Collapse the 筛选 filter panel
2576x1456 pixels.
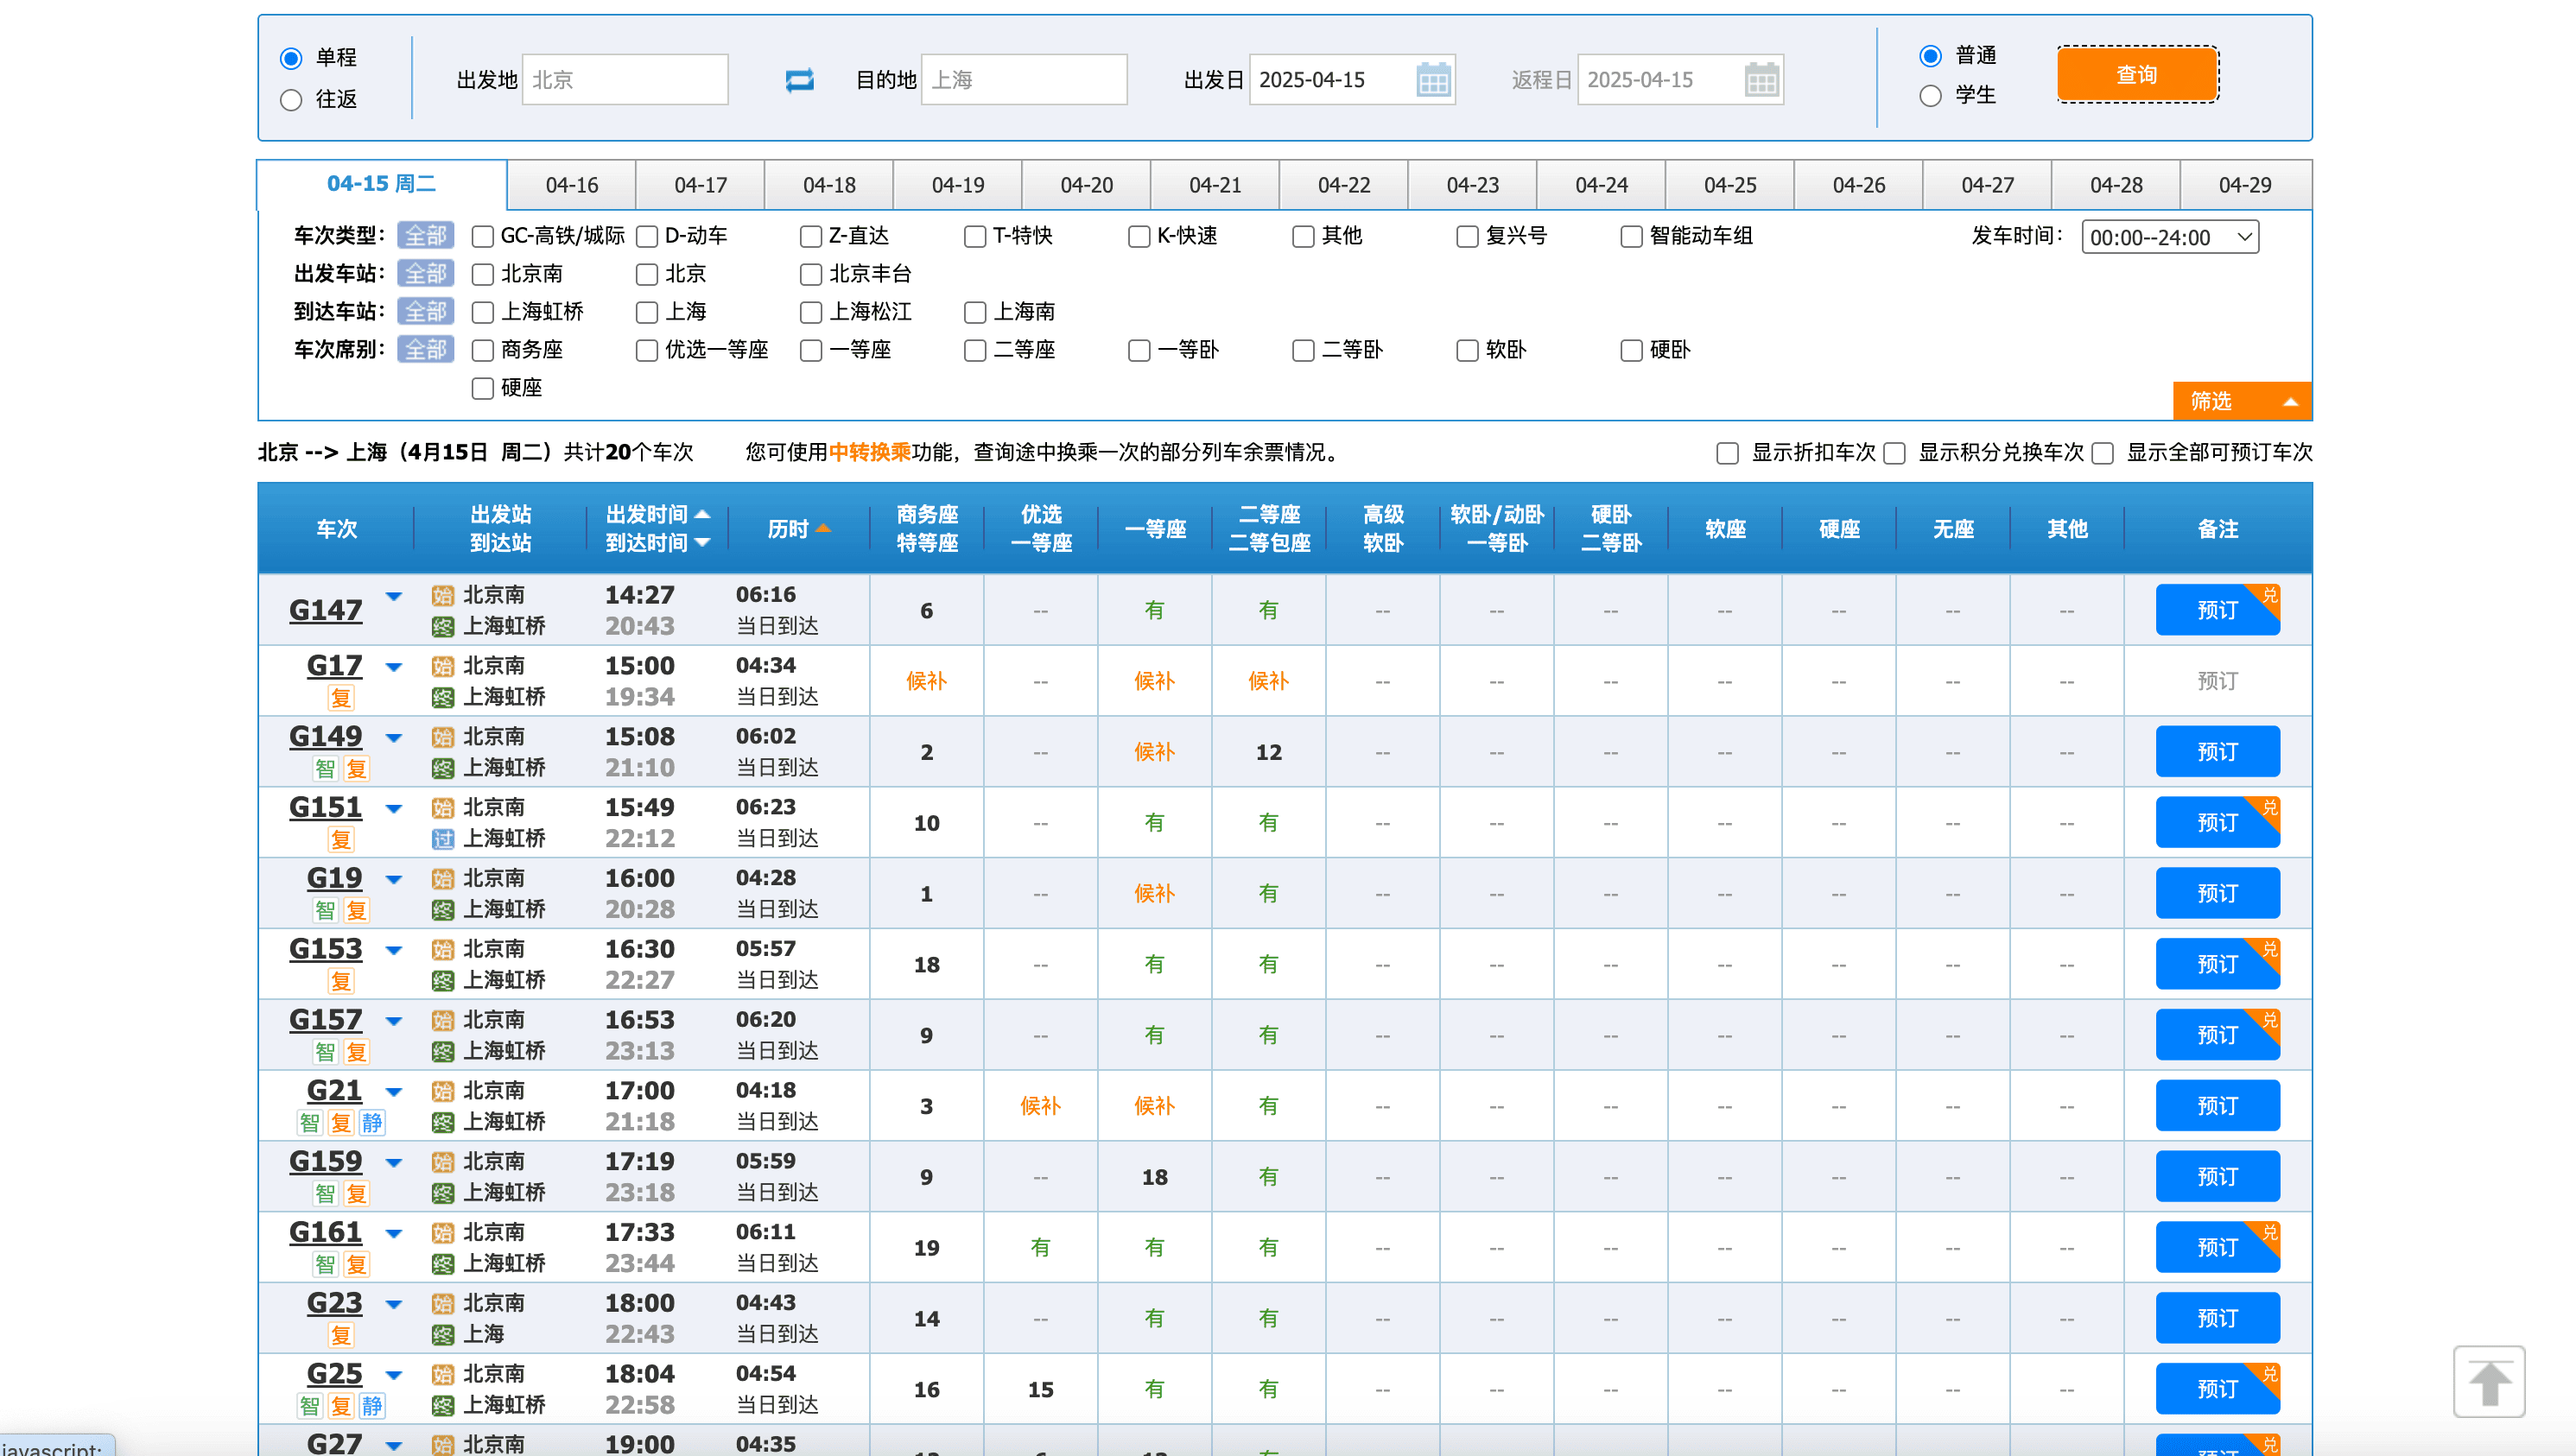click(x=2241, y=401)
